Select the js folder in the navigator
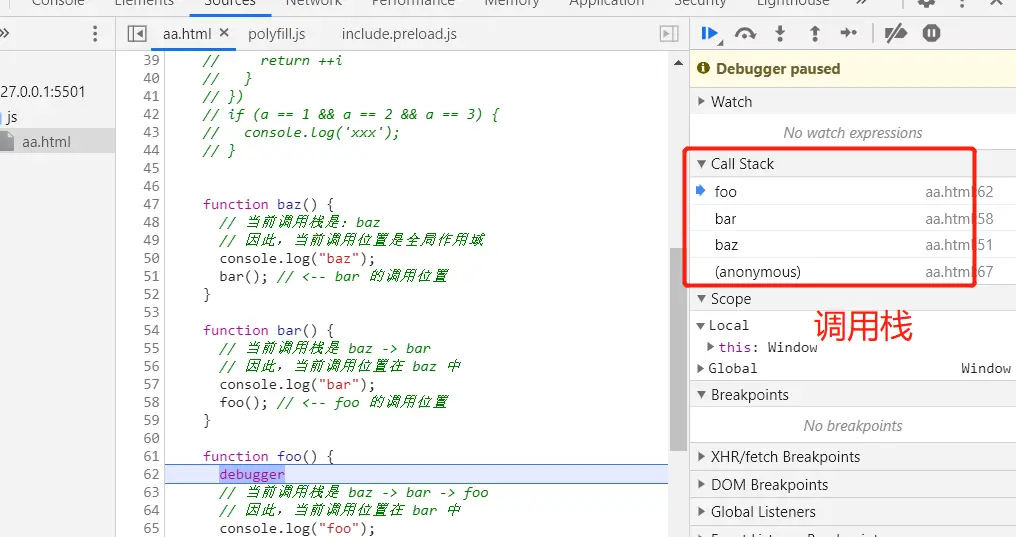 [11, 117]
